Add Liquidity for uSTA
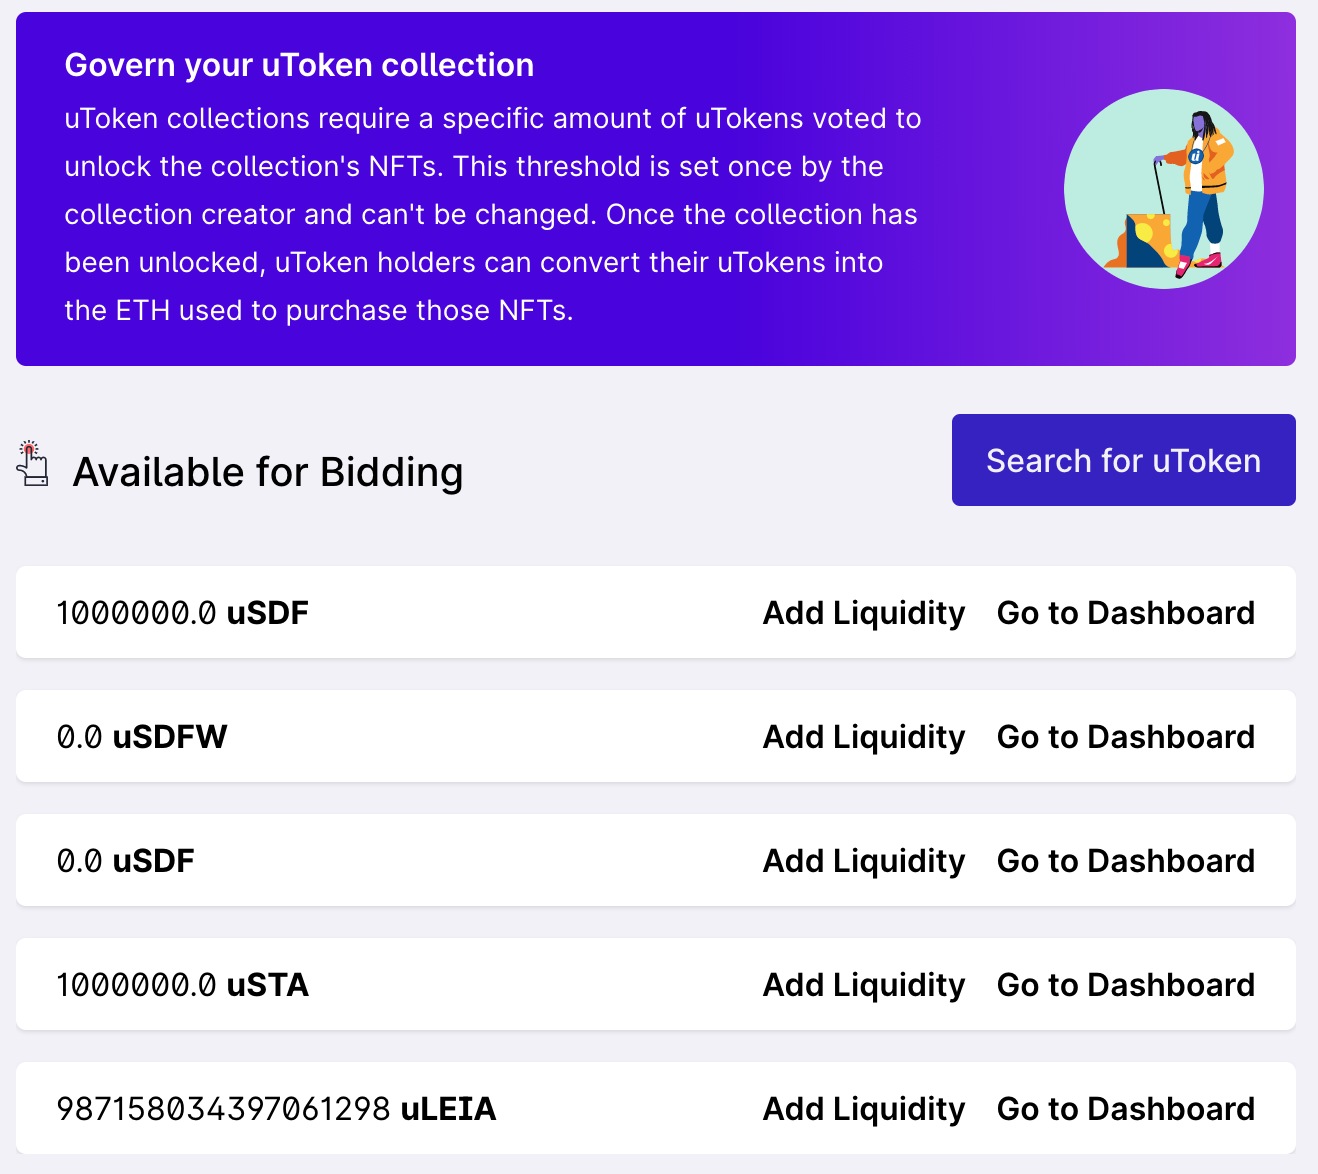Image resolution: width=1318 pixels, height=1174 pixels. click(x=864, y=985)
